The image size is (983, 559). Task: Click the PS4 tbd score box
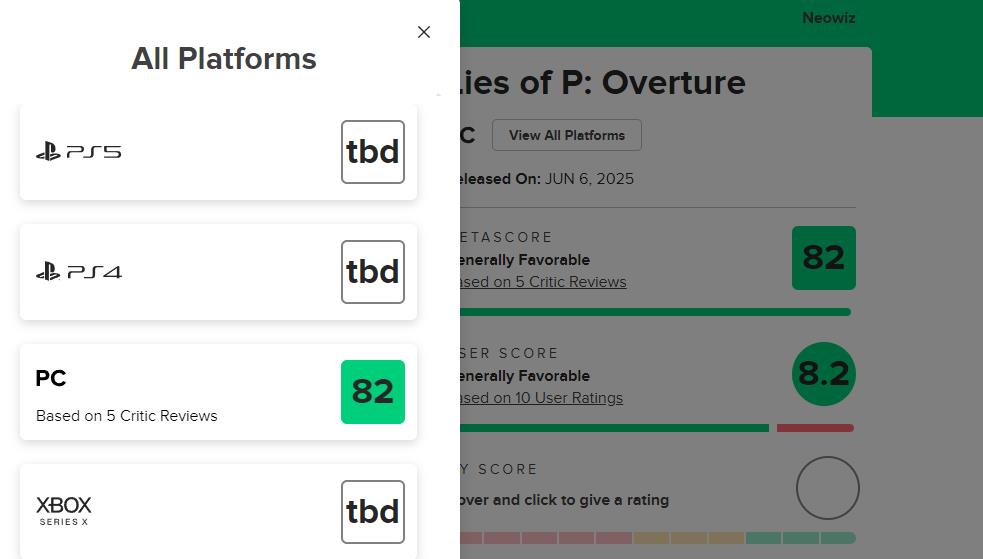[x=373, y=272]
